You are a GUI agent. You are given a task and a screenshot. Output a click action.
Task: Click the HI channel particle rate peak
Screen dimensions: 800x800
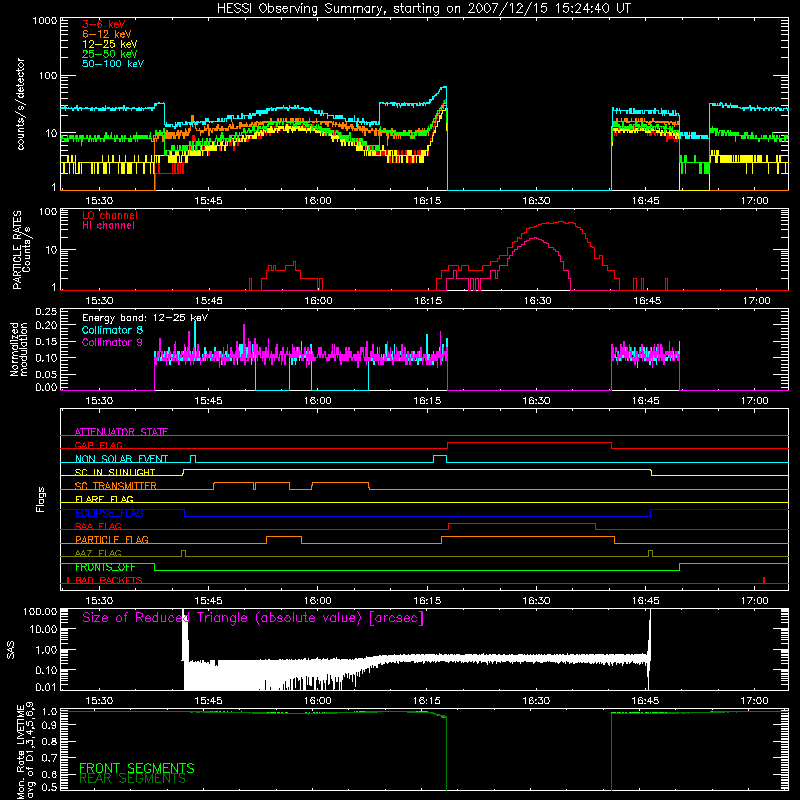tap(535, 238)
